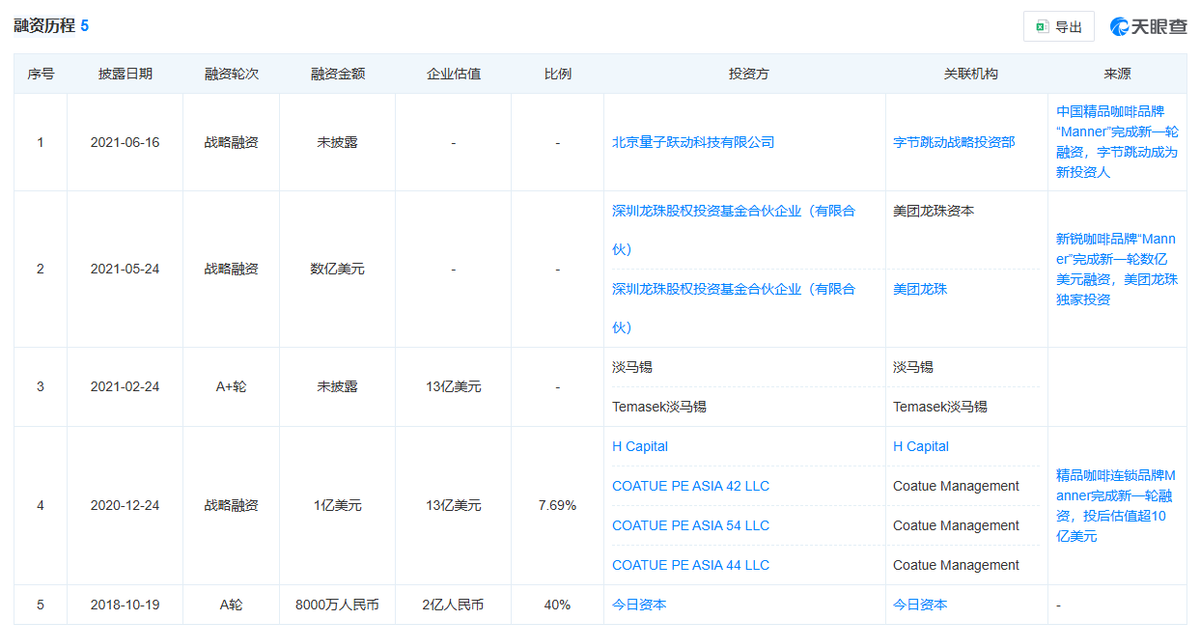Open H Capital investor link
Viewport: 1200px width, 625px height.
click(640, 446)
